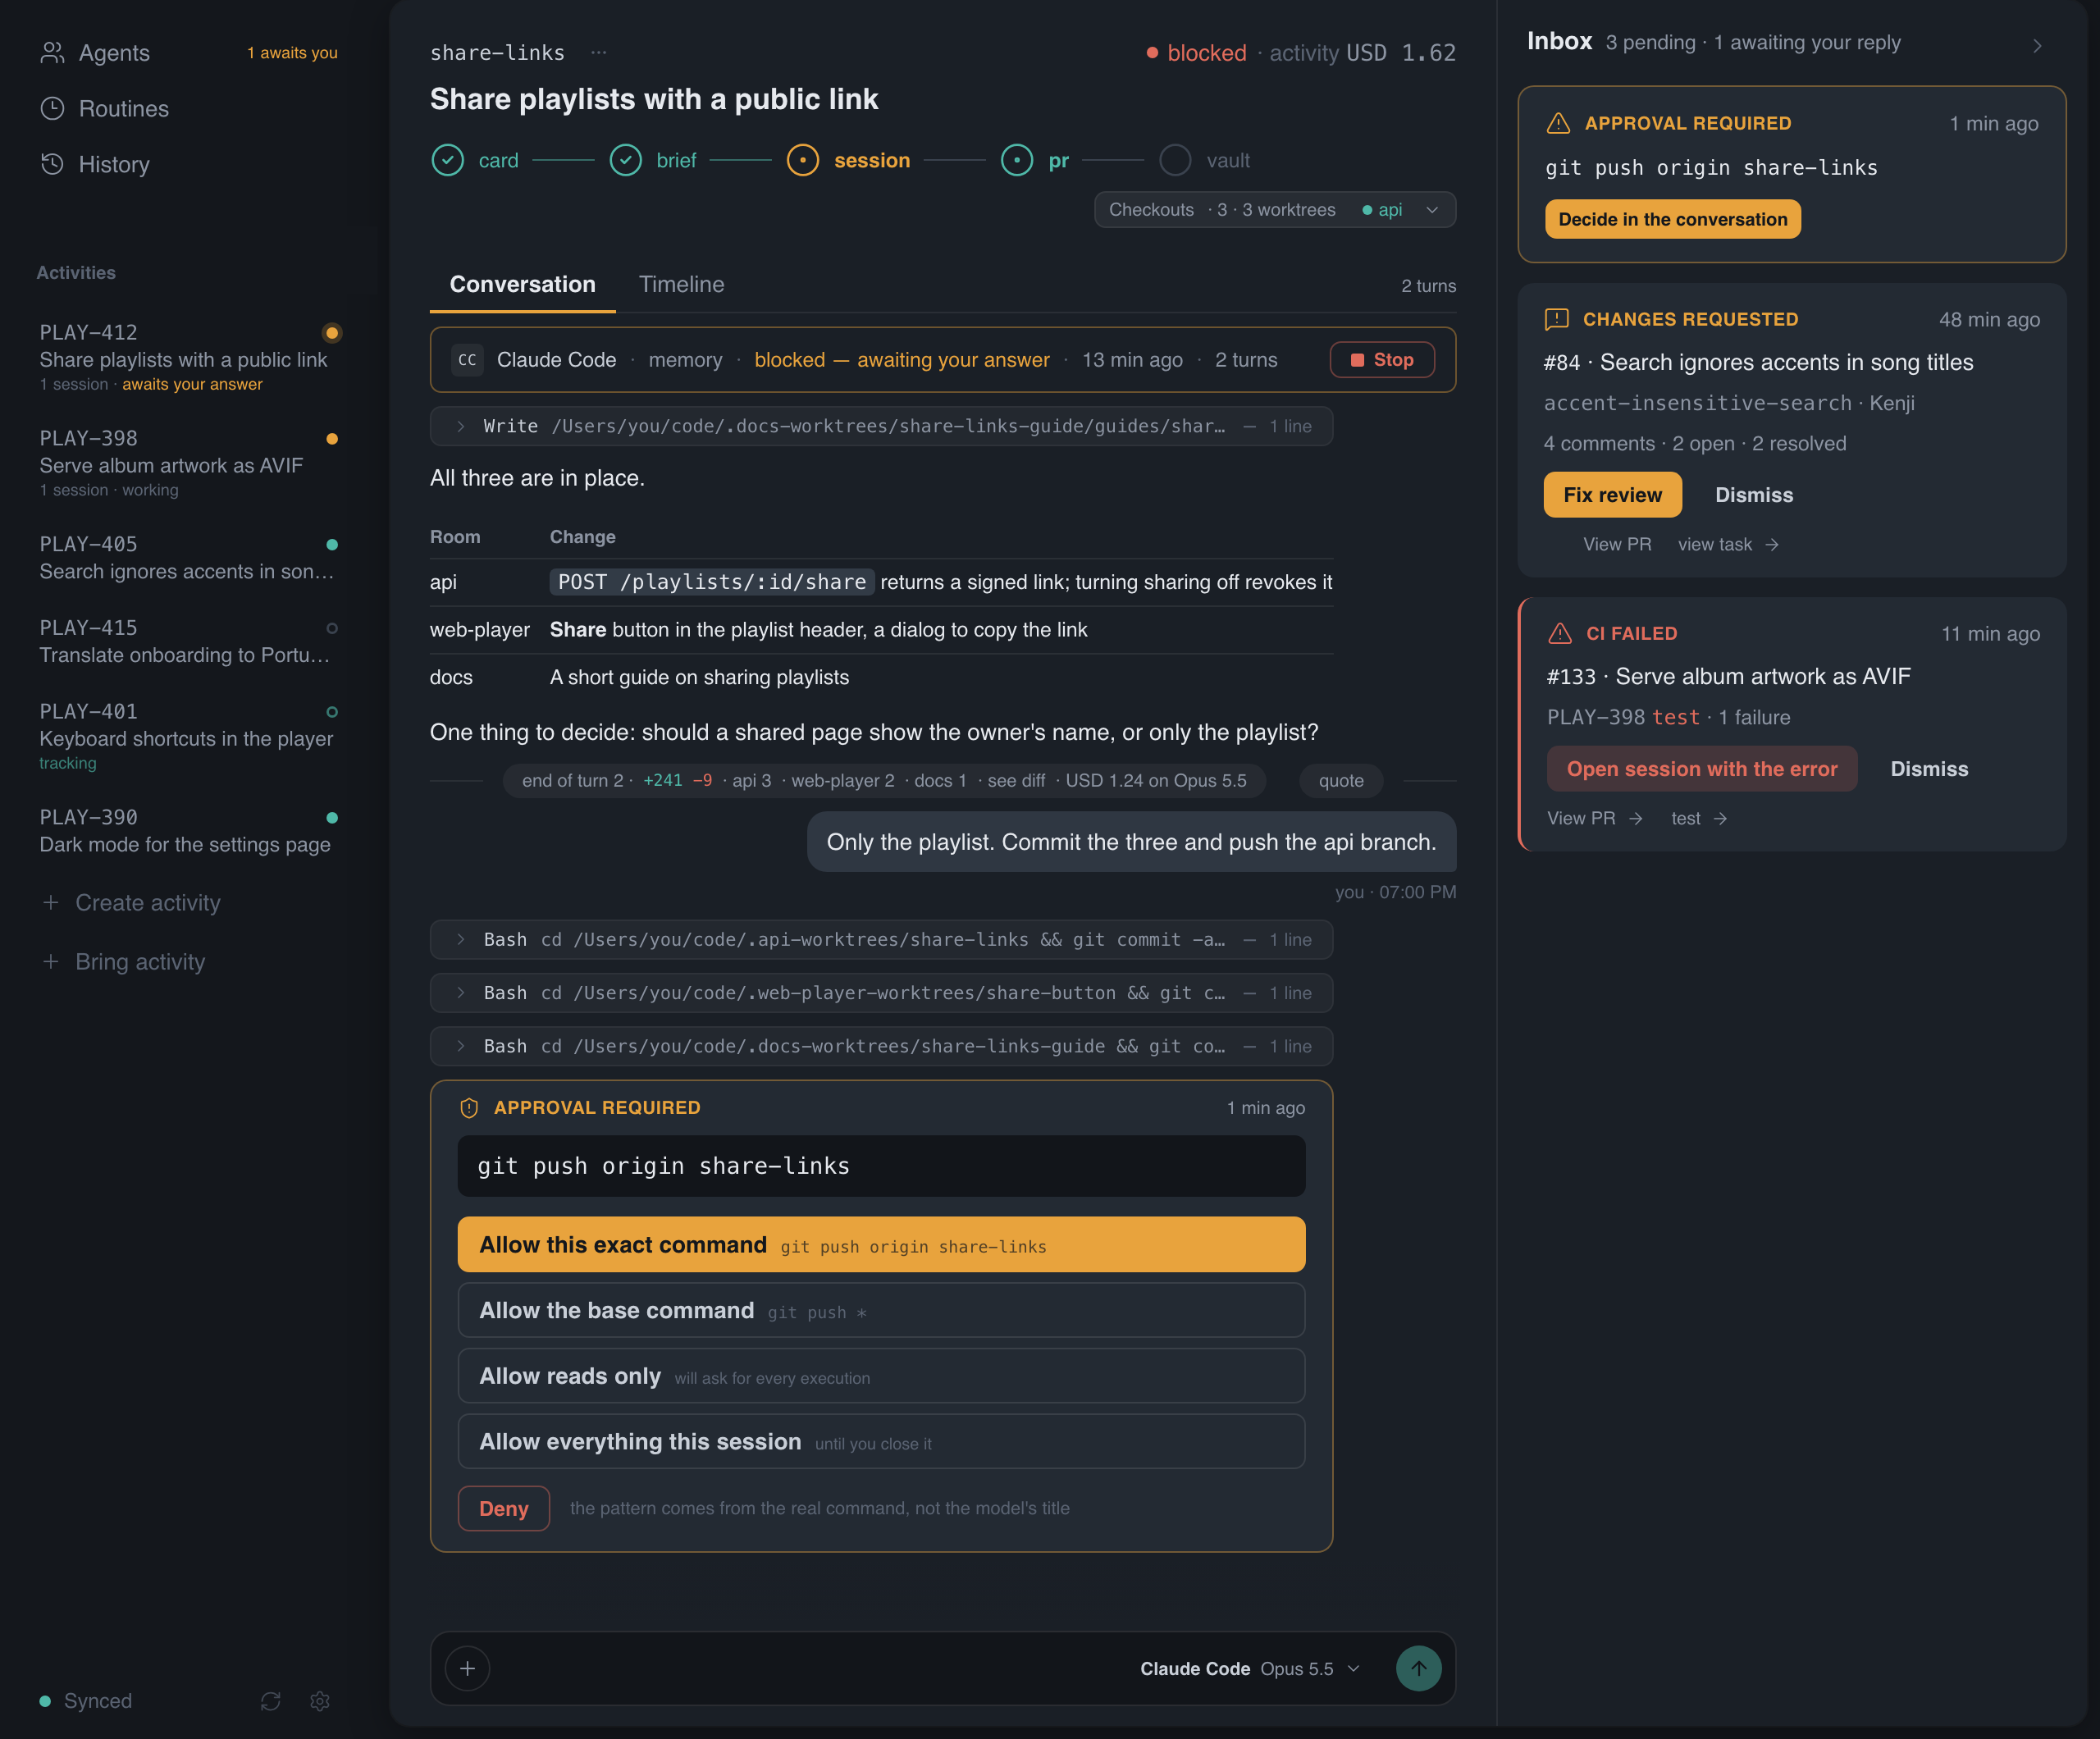The width and height of the screenshot is (2100, 1739).
Task: Expand the Bash docs-worktrees row
Action: pos(881,1046)
